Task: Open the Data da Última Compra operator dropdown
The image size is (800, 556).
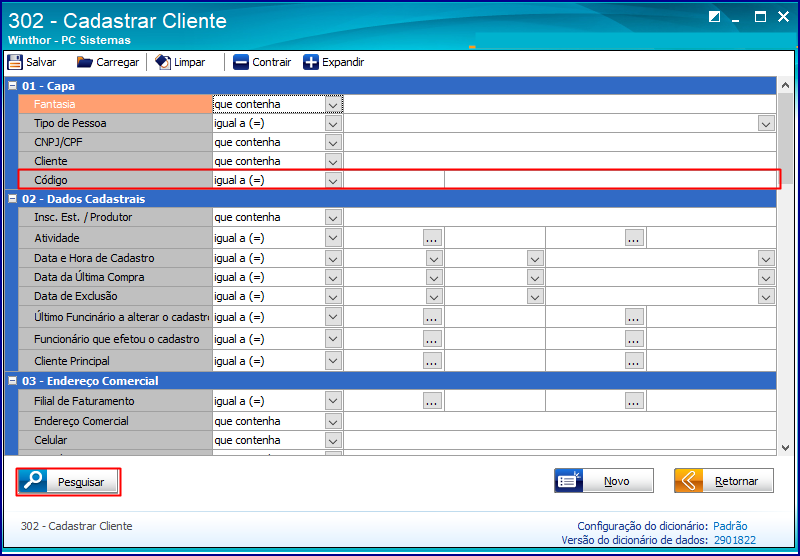Action: [x=333, y=277]
